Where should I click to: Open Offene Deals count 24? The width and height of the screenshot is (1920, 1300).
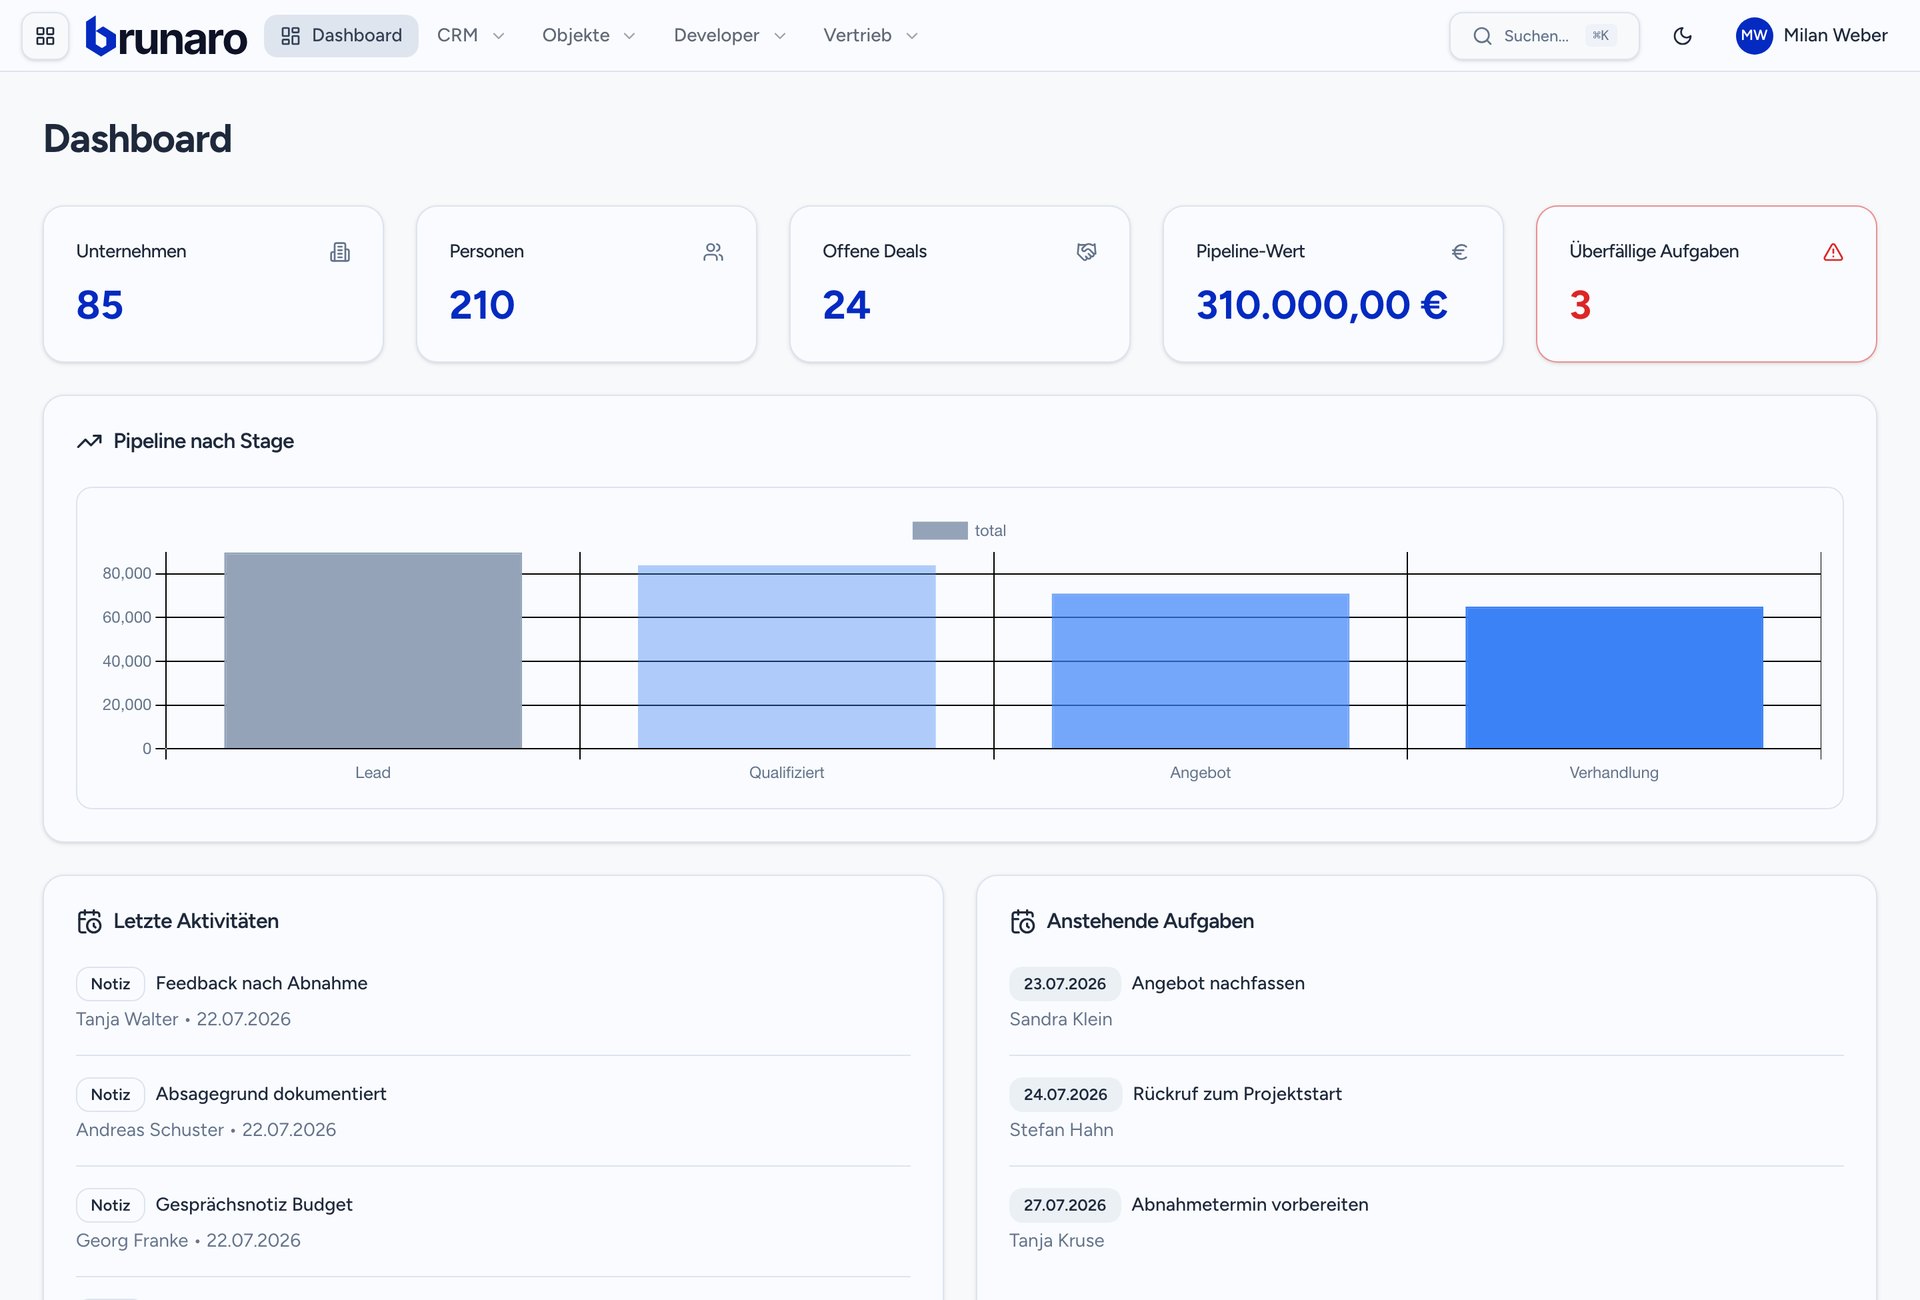pyautogui.click(x=846, y=305)
